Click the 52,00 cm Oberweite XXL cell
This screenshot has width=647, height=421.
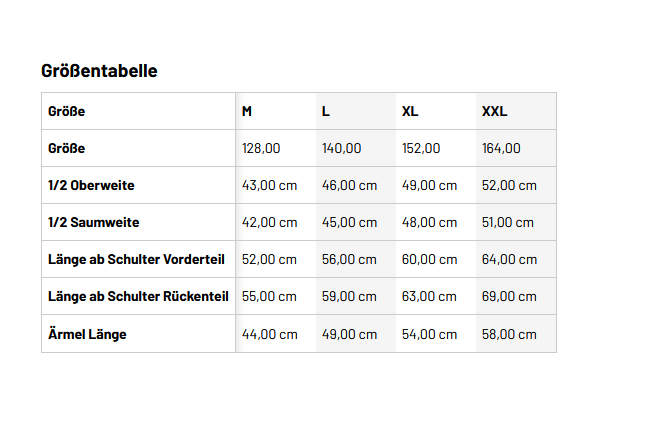(509, 185)
